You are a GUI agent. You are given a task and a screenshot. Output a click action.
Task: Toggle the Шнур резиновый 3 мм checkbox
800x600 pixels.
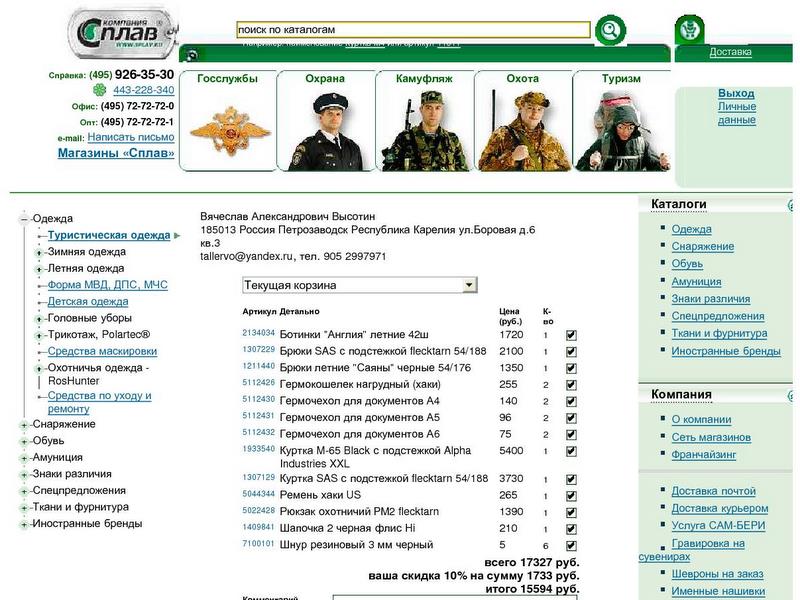[571, 546]
